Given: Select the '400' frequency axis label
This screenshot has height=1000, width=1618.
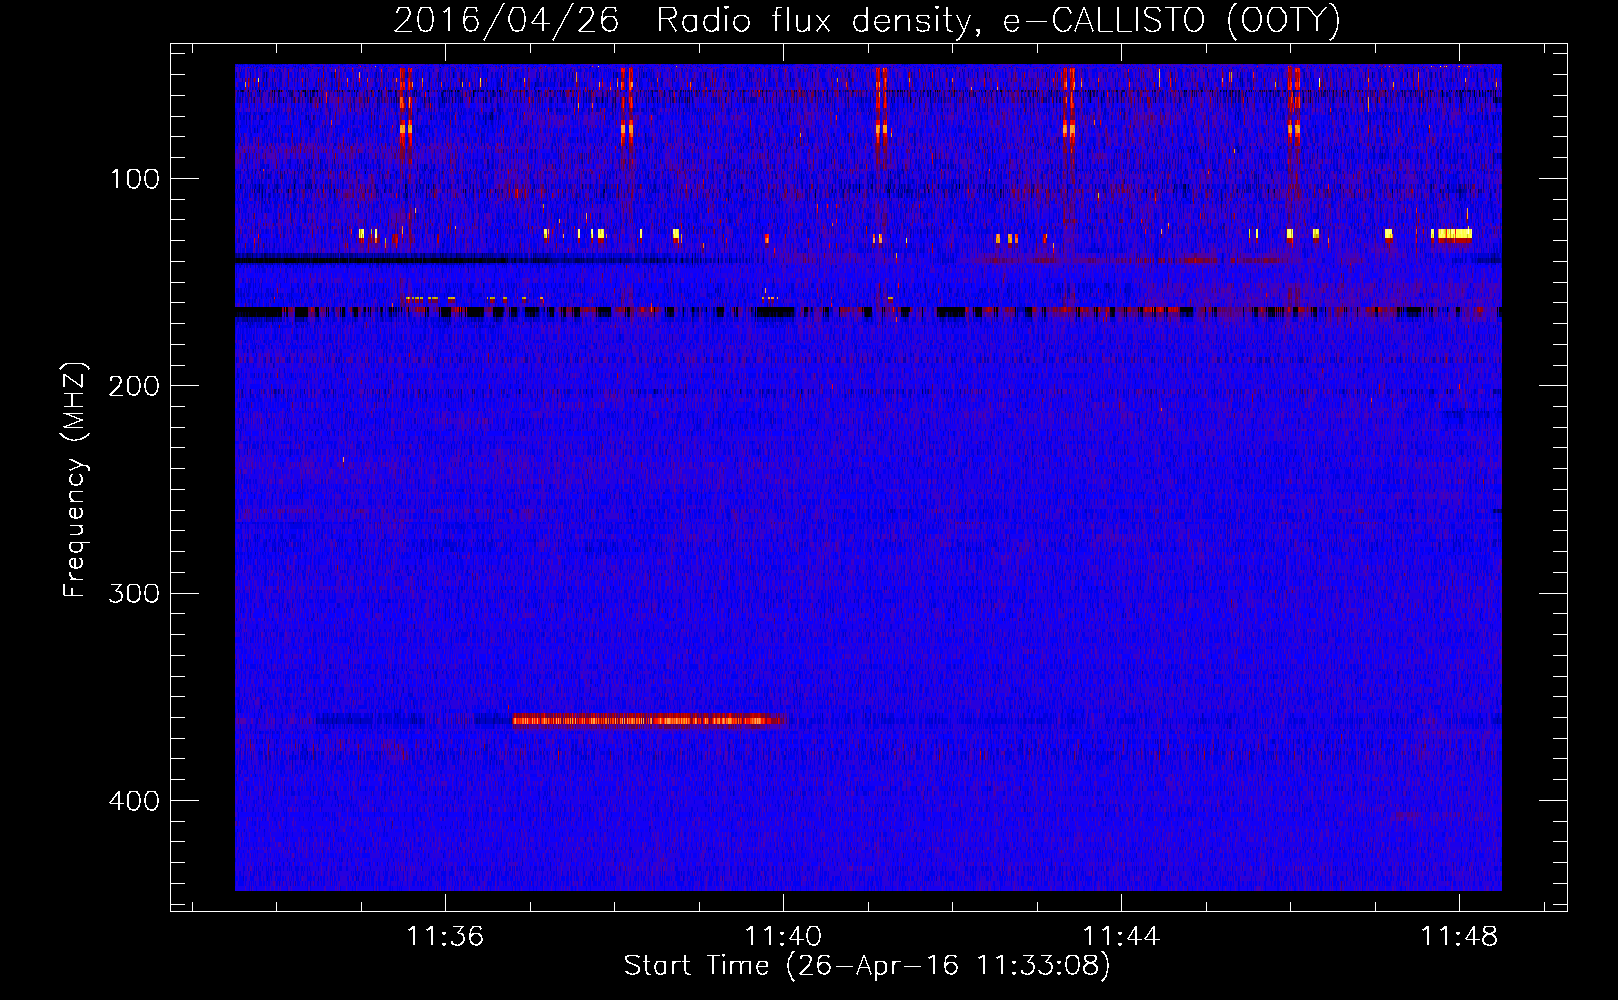Looking at the screenshot, I should click(135, 801).
